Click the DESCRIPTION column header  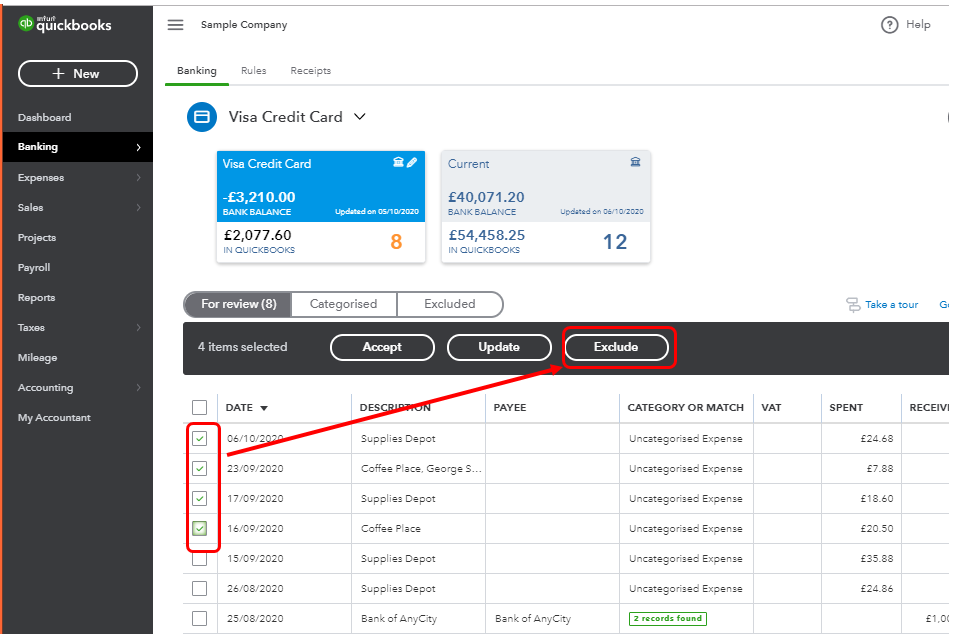click(395, 408)
